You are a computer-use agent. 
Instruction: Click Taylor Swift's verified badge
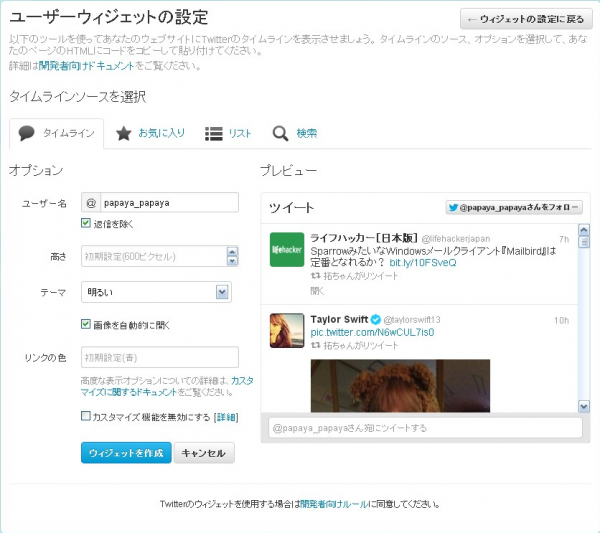coord(376,319)
